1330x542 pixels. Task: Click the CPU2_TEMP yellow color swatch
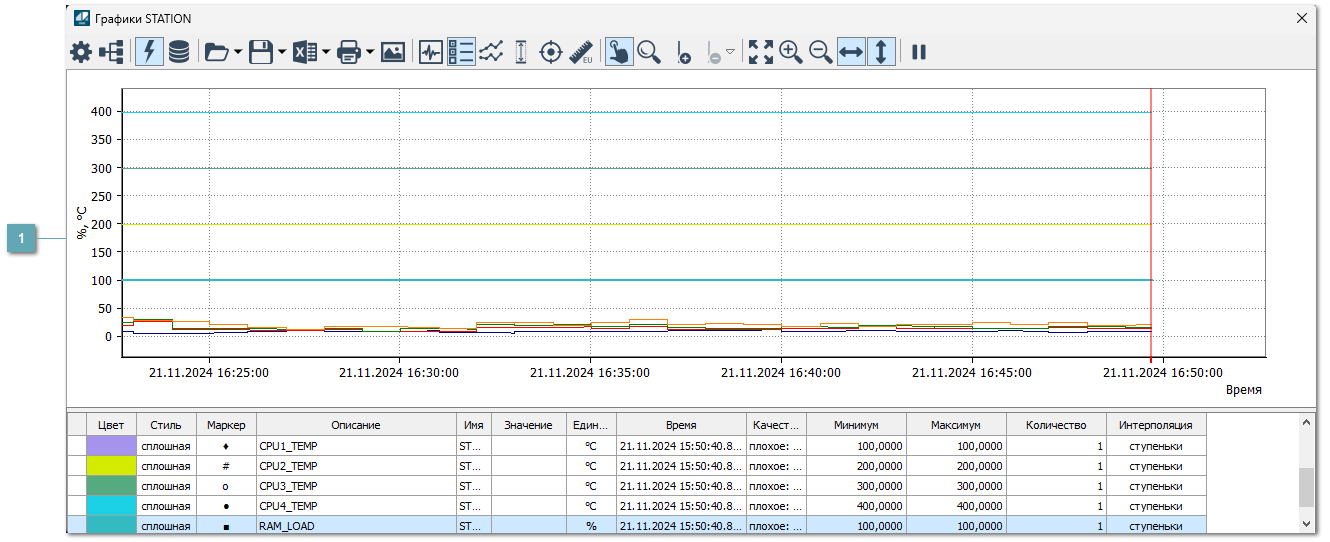click(x=112, y=466)
